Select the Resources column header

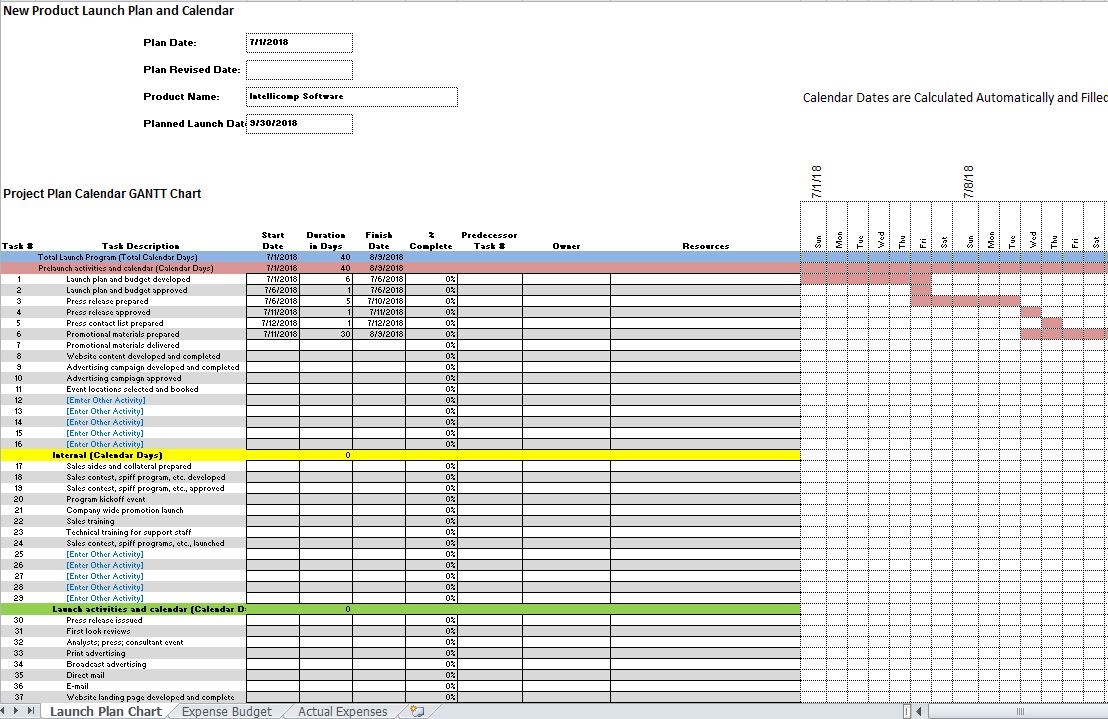(x=705, y=246)
